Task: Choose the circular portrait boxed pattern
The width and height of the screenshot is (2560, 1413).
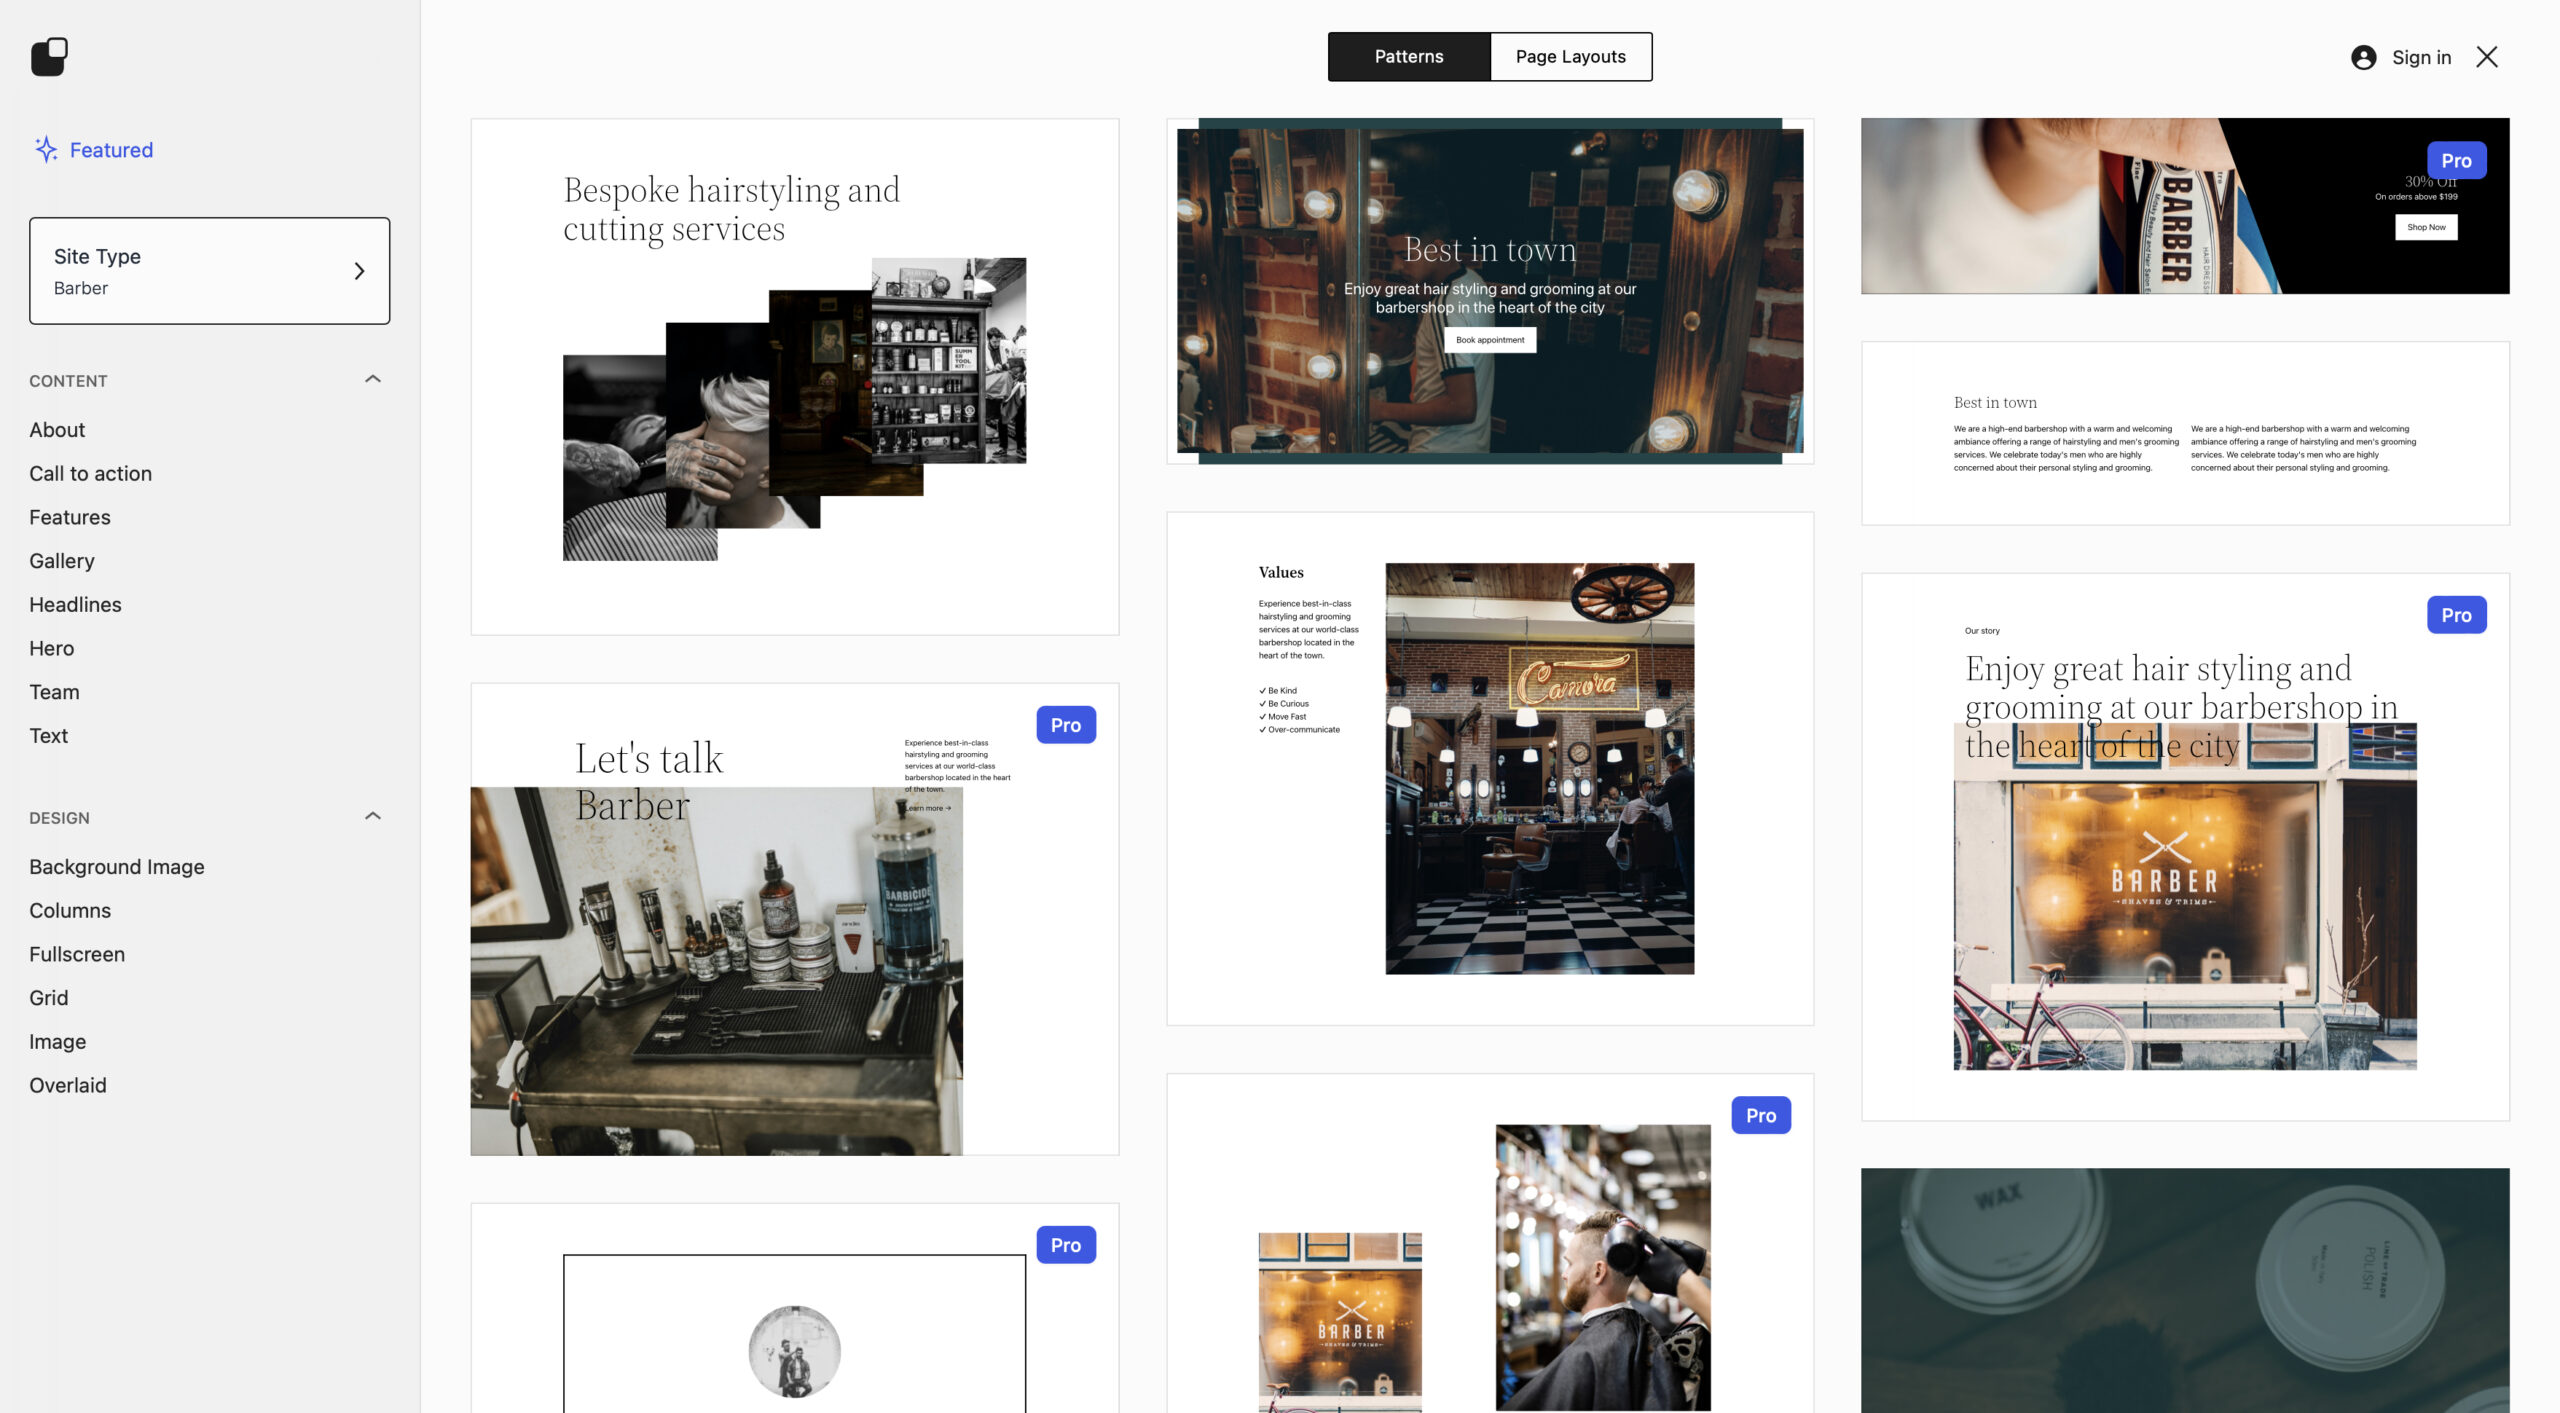Action: coord(795,1309)
